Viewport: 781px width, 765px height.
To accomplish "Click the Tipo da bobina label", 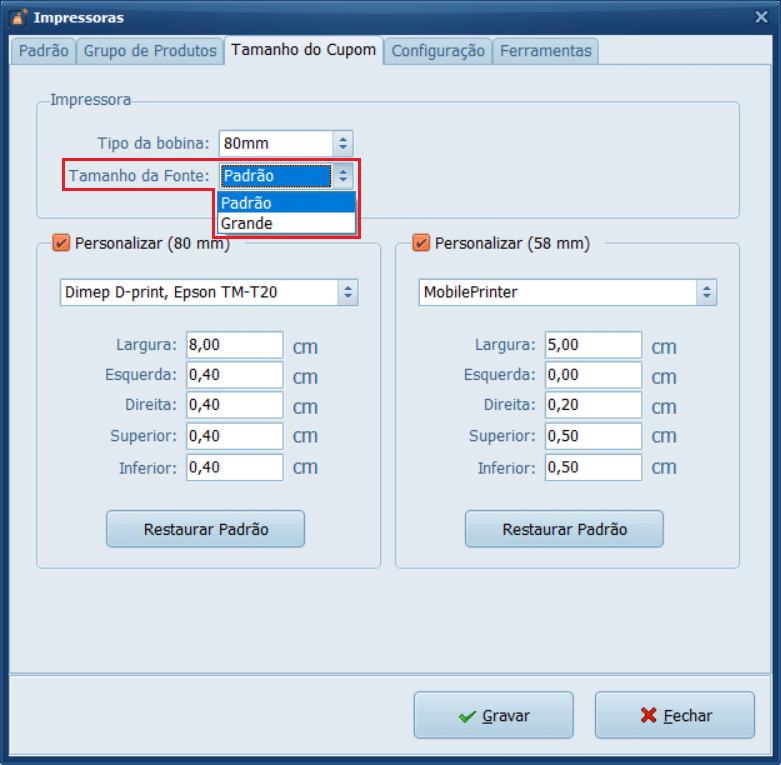I will [153, 143].
